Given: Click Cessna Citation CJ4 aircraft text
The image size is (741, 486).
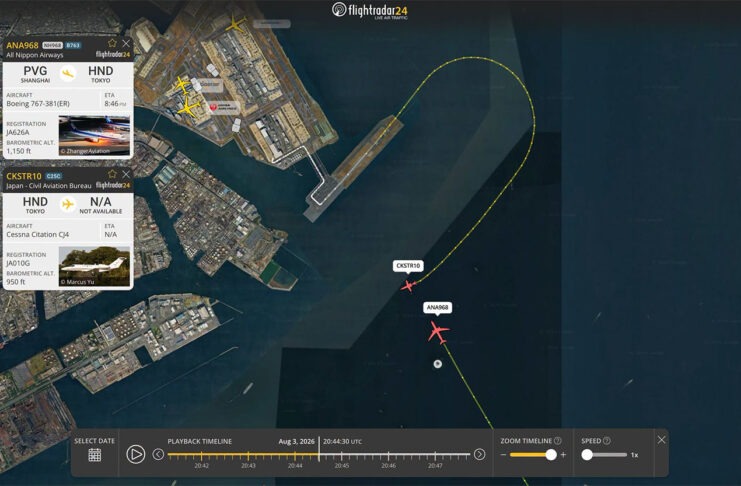Looking at the screenshot, I should pos(37,234).
